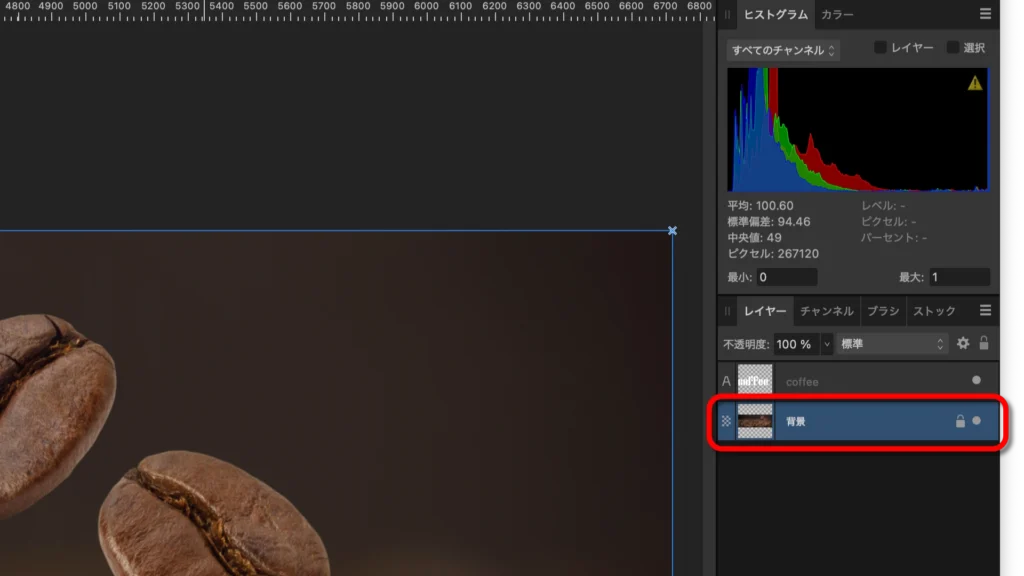The image size is (1024, 576).
Task: Select the coffee layer thumbnail
Action: point(755,380)
